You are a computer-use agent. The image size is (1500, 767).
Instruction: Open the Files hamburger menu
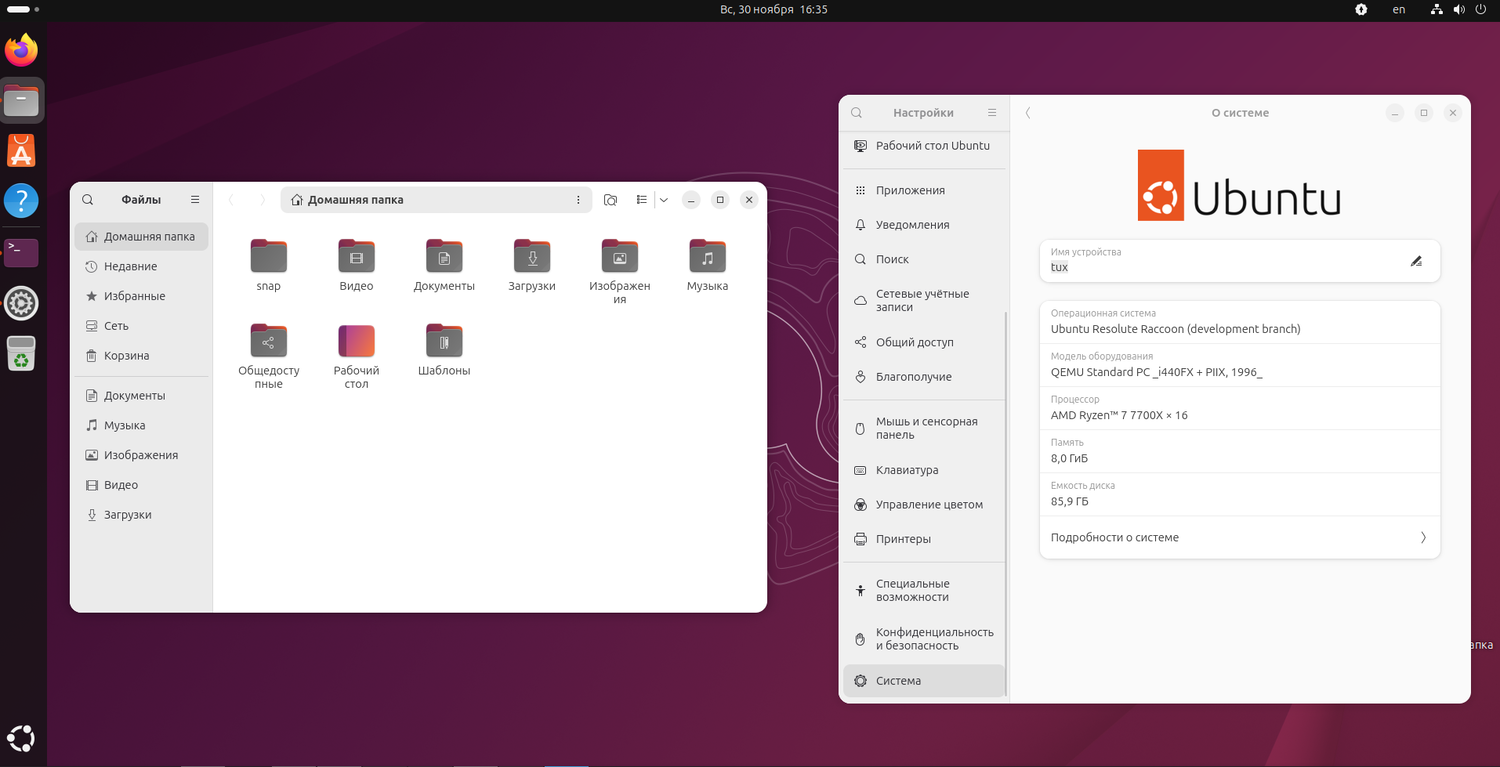(195, 200)
